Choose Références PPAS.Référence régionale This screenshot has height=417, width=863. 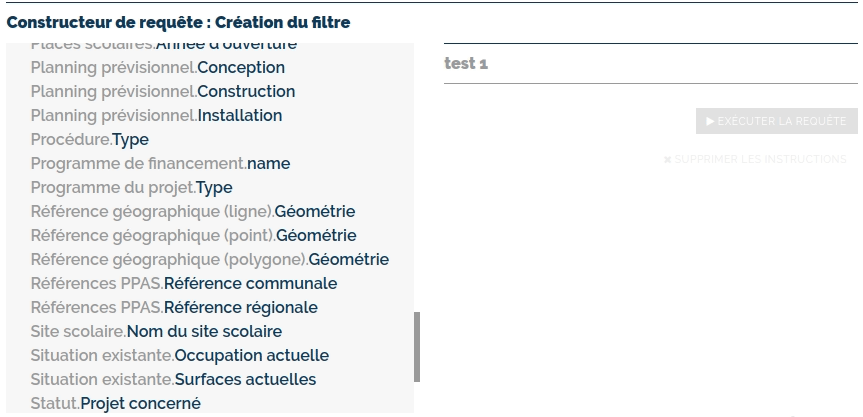[x=174, y=308]
